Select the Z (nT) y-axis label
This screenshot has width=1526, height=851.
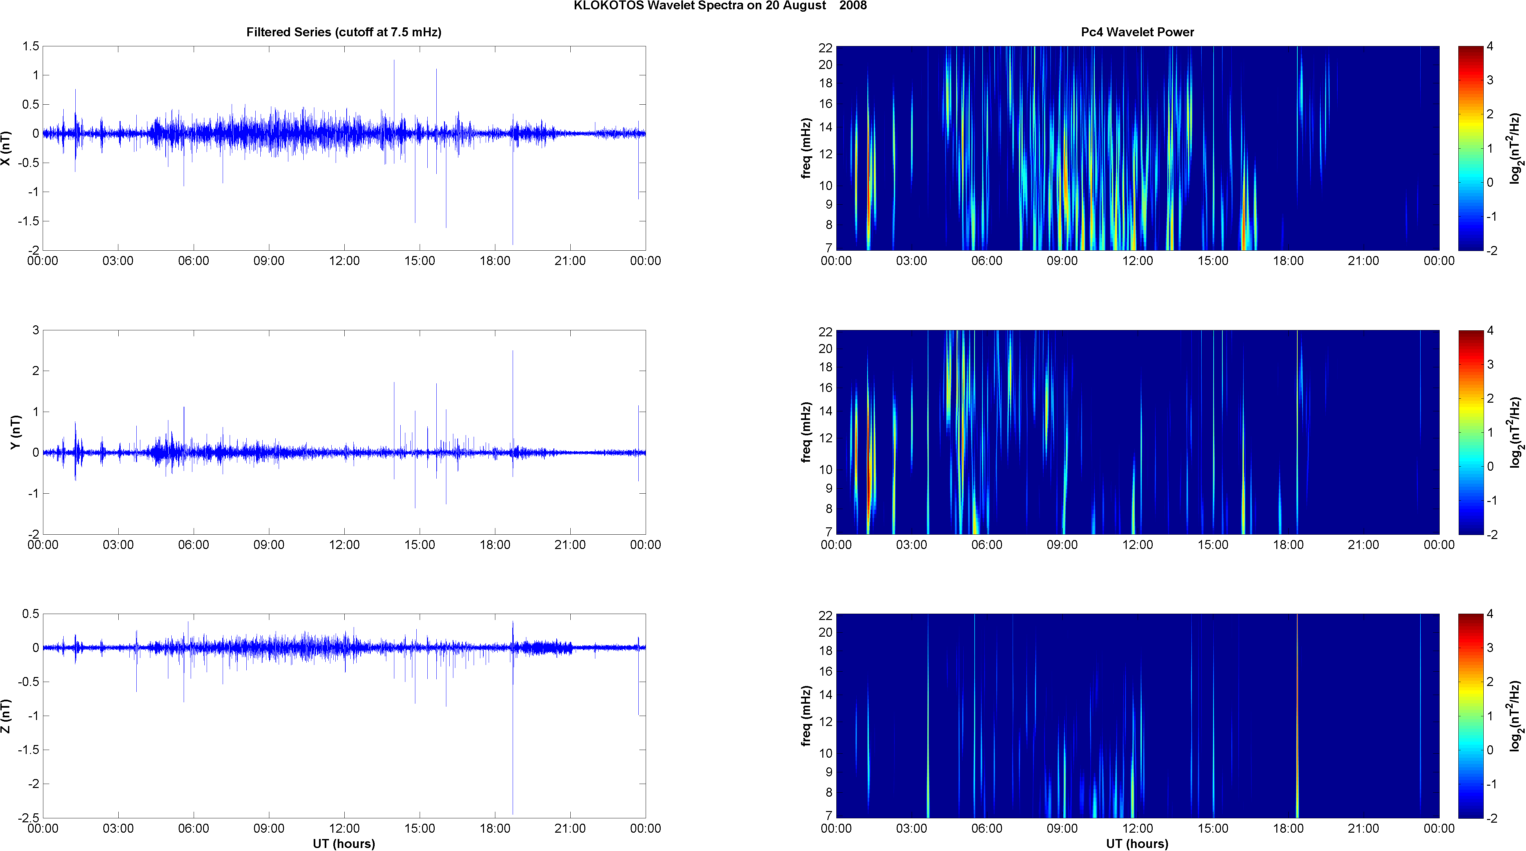click(7, 716)
